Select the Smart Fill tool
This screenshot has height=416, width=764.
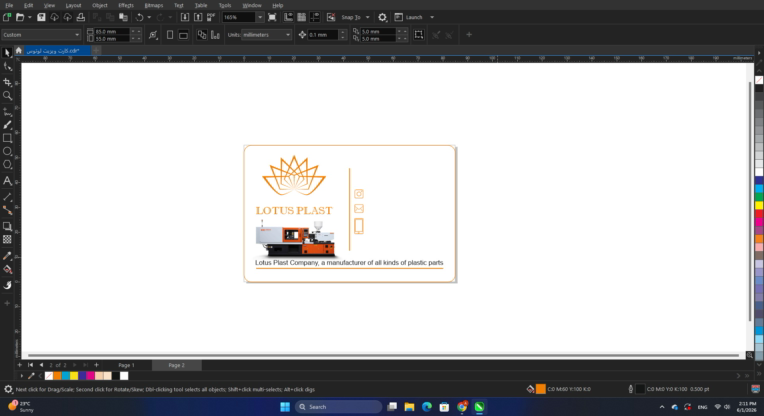[7, 285]
